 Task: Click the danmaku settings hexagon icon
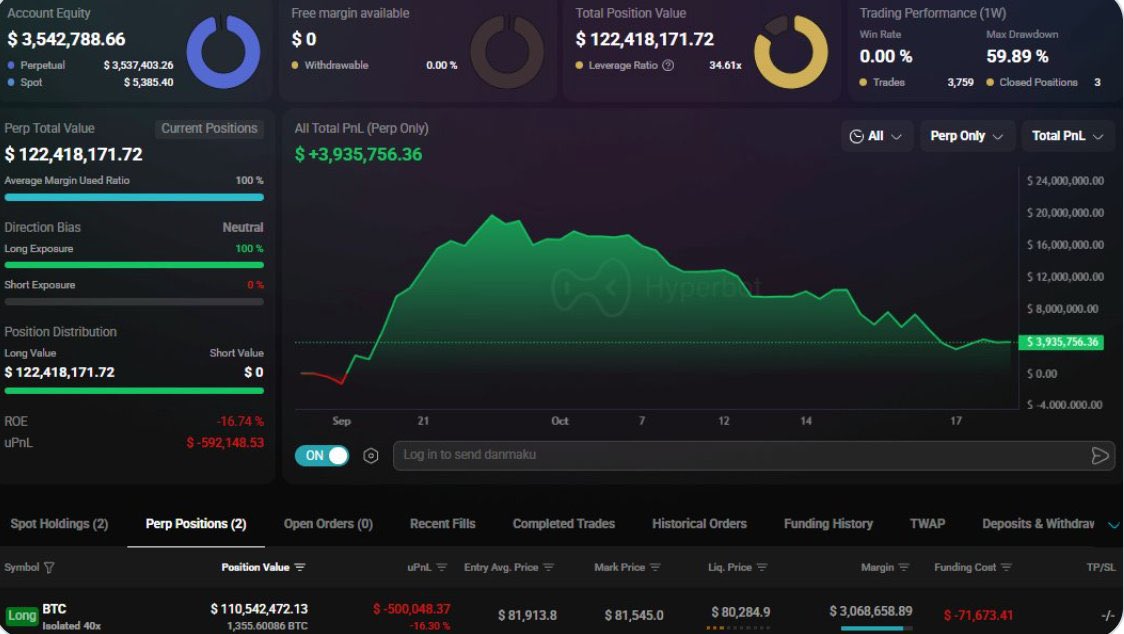pyautogui.click(x=371, y=455)
